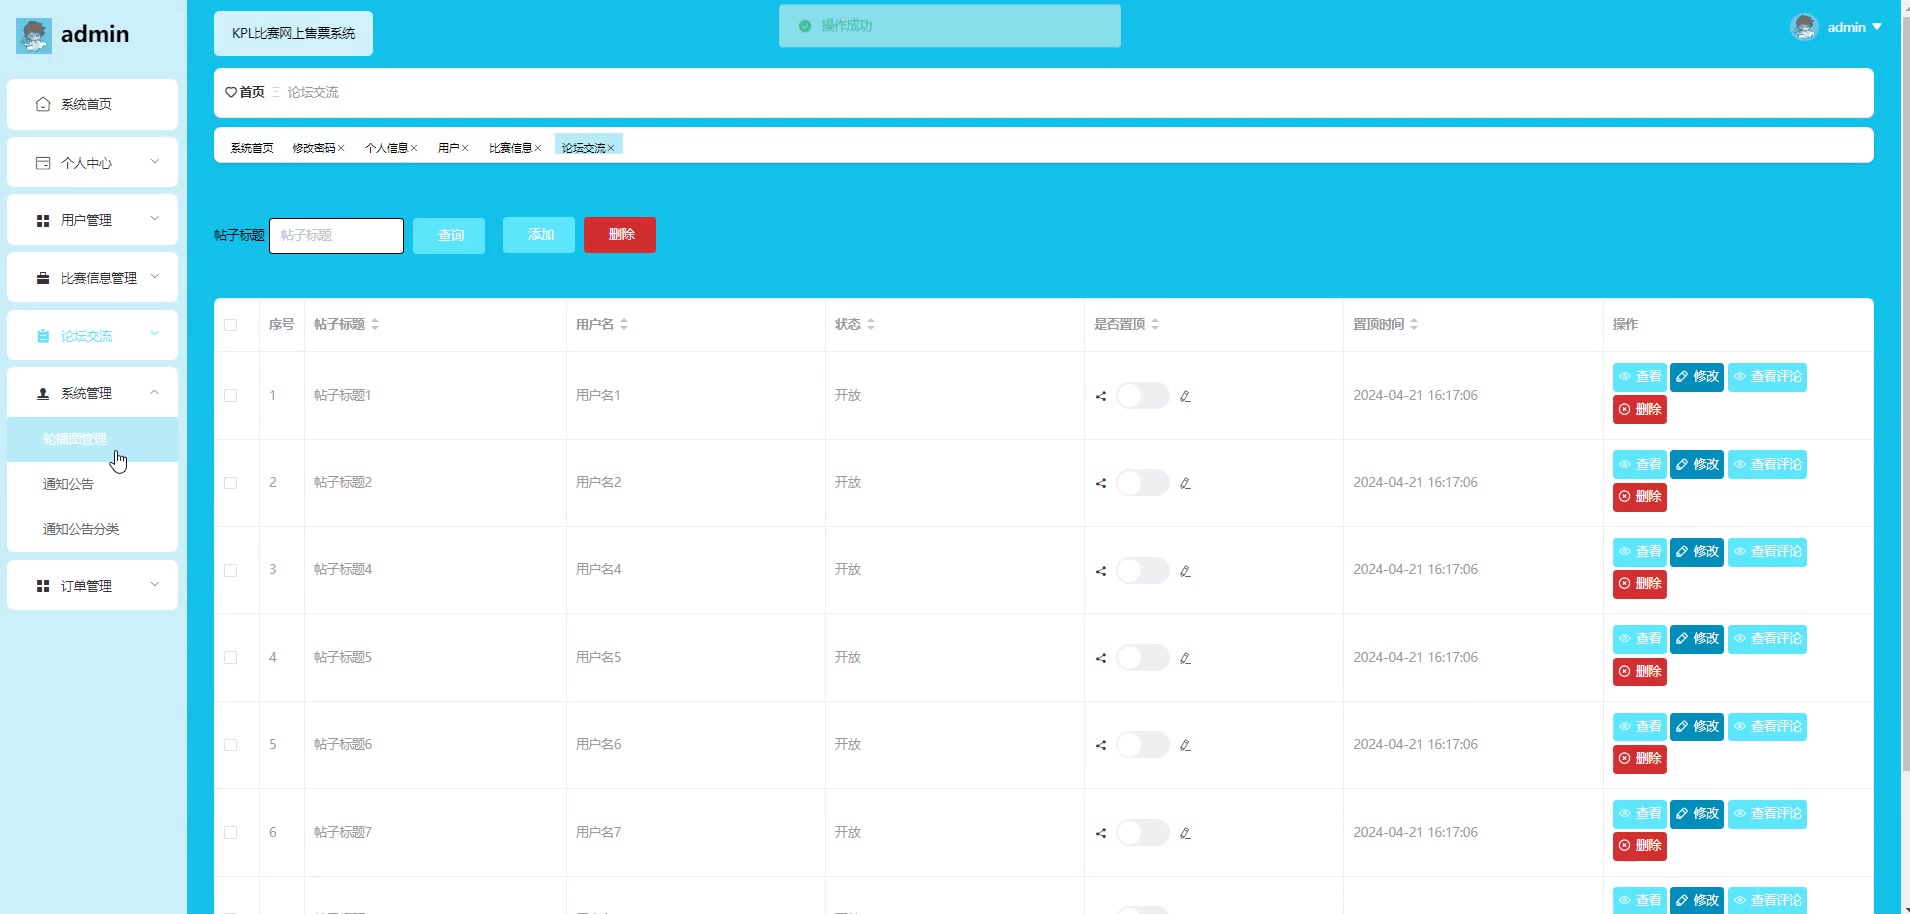Click the share icon in row 帖子标题7
The image size is (1910, 914).
pos(1101,833)
